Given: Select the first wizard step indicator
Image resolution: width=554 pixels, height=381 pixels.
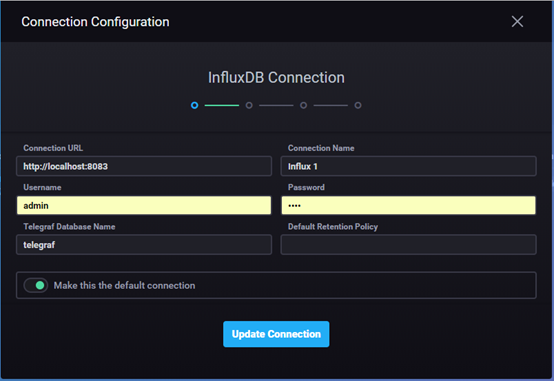Looking at the screenshot, I should 194,105.
